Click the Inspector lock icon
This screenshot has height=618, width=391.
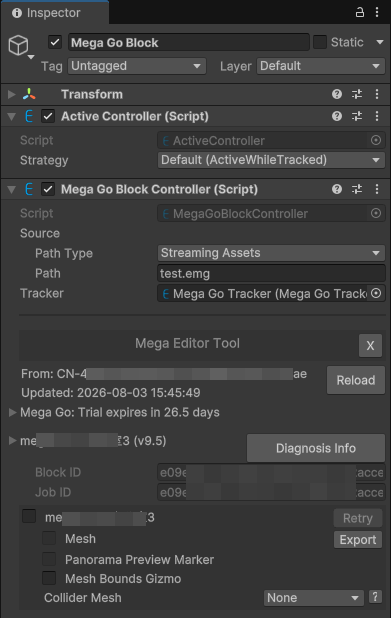click(359, 13)
